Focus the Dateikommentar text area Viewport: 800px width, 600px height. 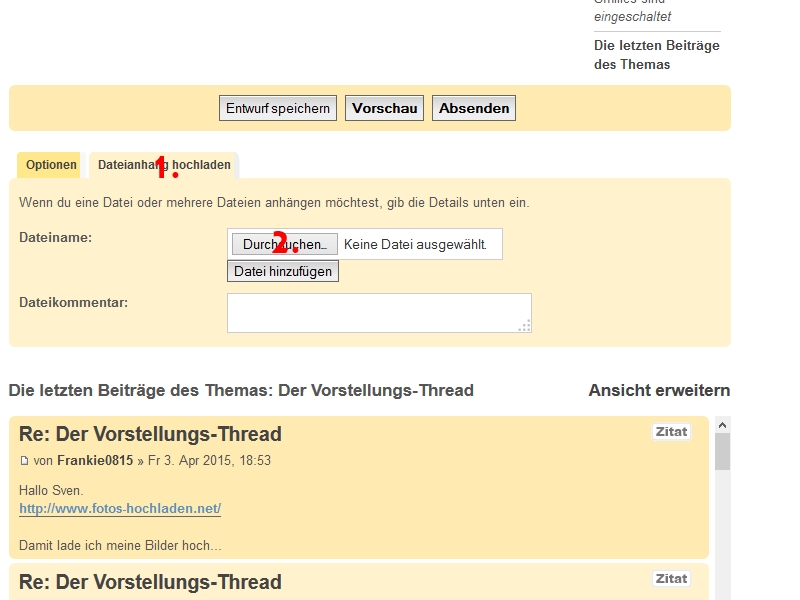pyautogui.click(x=378, y=312)
